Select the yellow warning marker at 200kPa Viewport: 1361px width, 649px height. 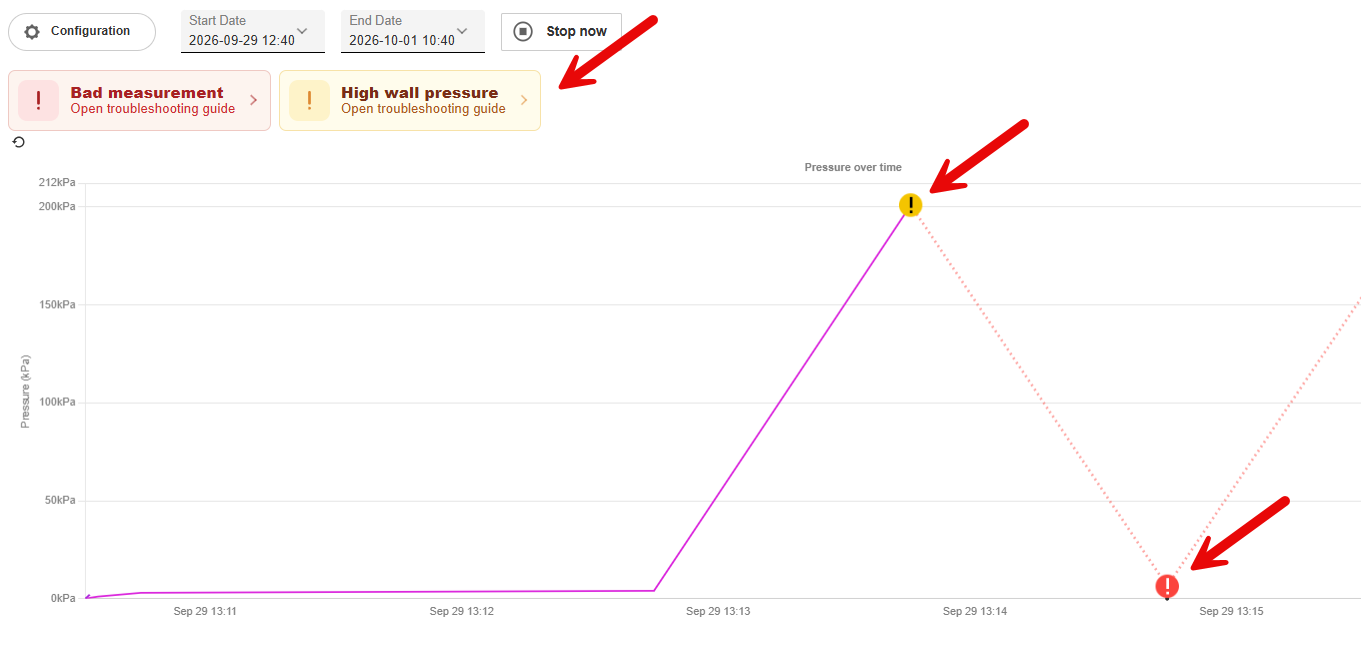point(910,205)
